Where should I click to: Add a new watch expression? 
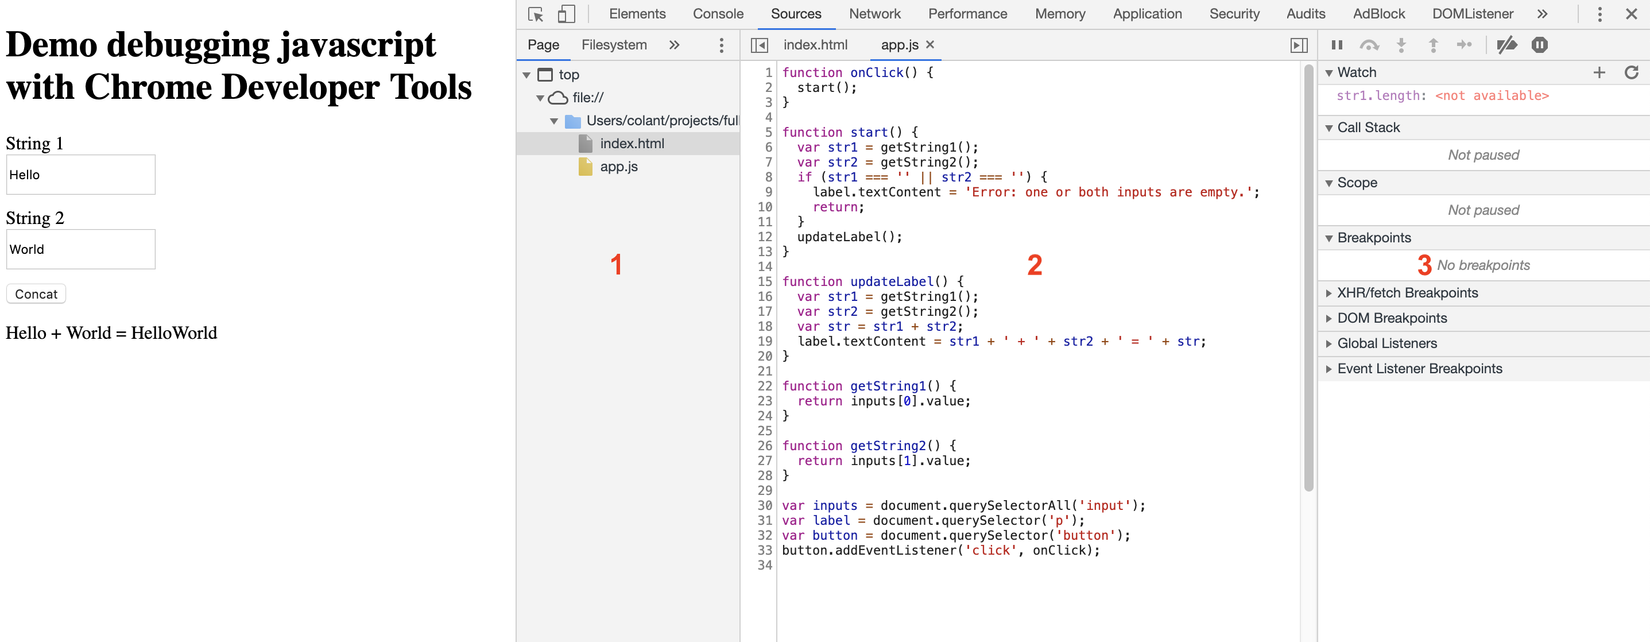[x=1599, y=72]
